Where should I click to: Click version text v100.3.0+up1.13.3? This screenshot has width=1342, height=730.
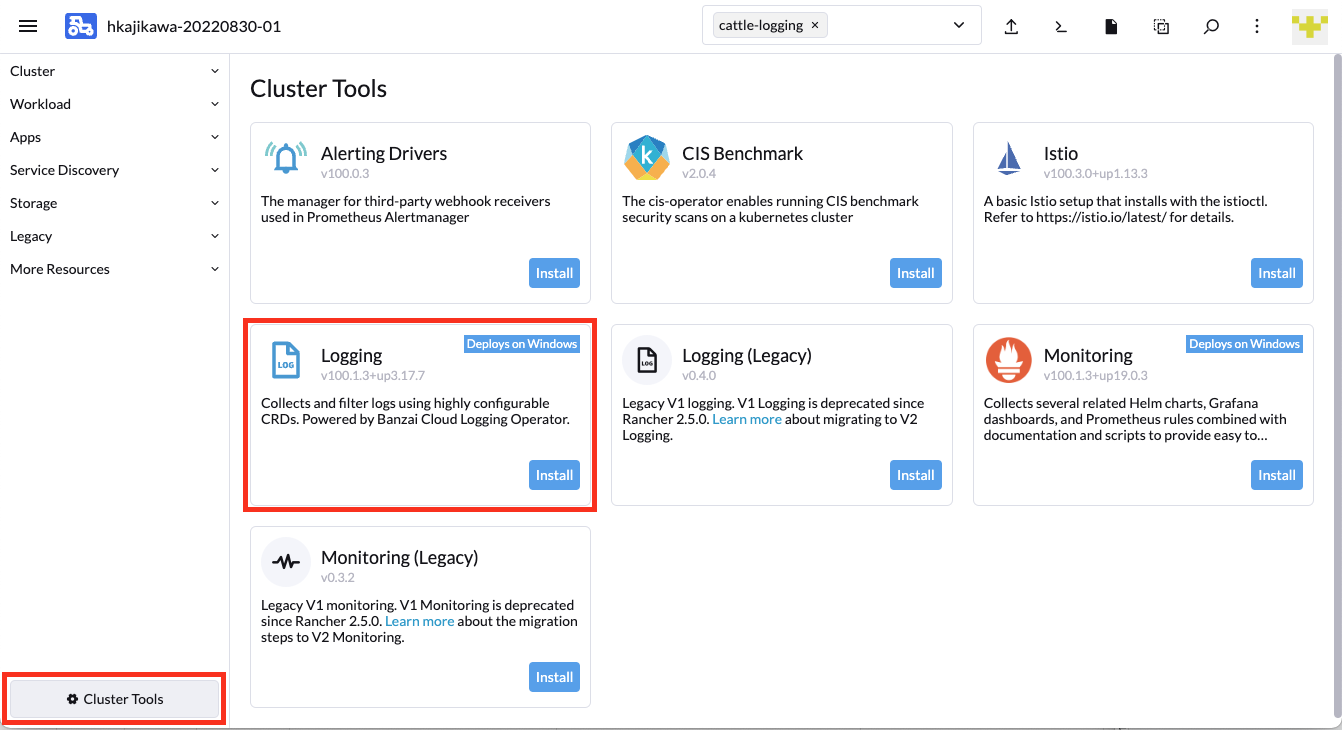coord(1096,174)
